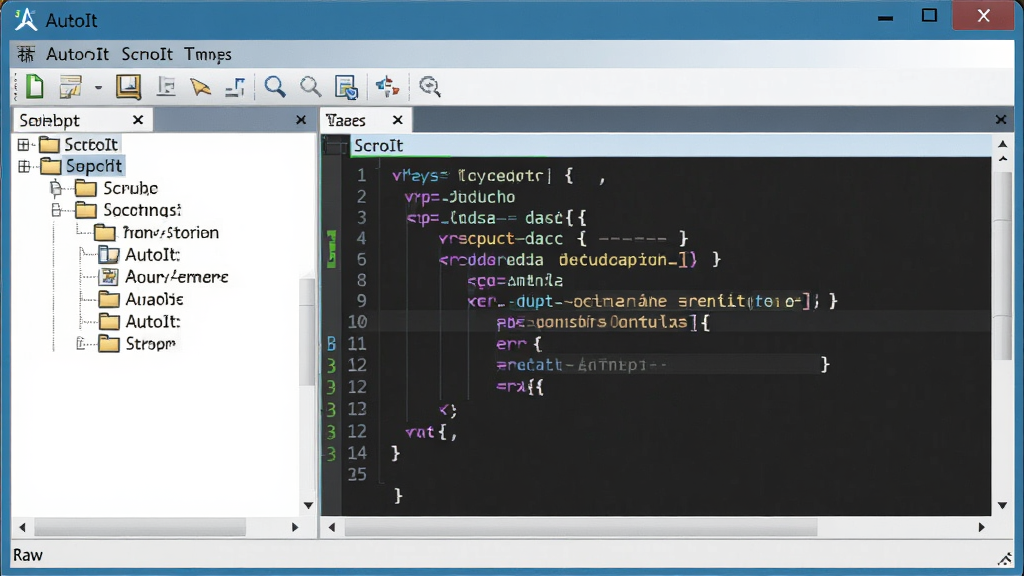Viewport: 1024px width, 576px height.
Task: Open search with the blue magnifier icon
Action: coord(275,87)
